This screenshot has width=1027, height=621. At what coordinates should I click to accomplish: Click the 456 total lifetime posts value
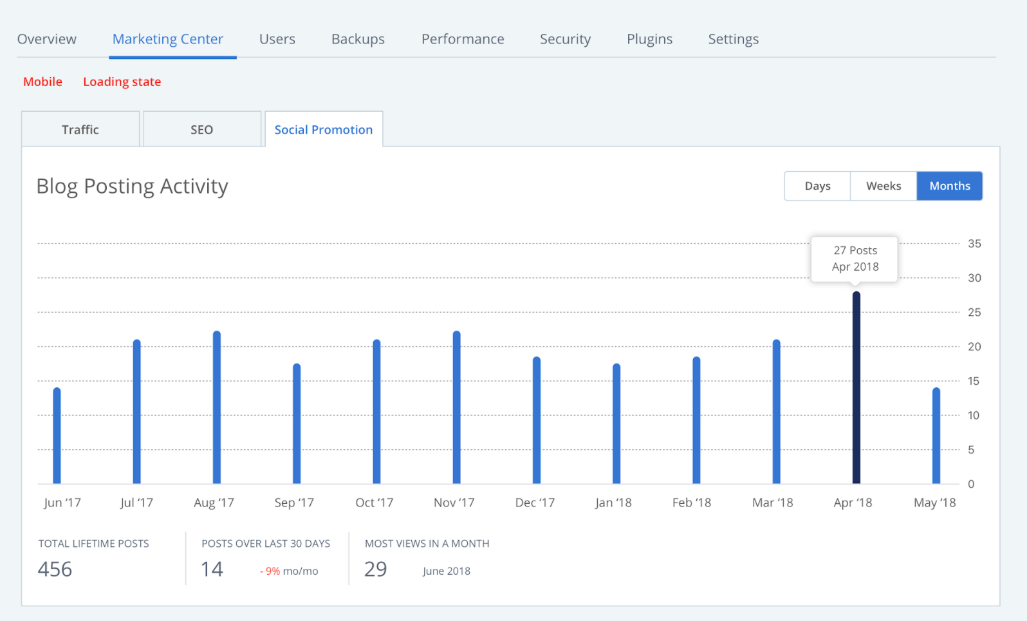point(55,569)
